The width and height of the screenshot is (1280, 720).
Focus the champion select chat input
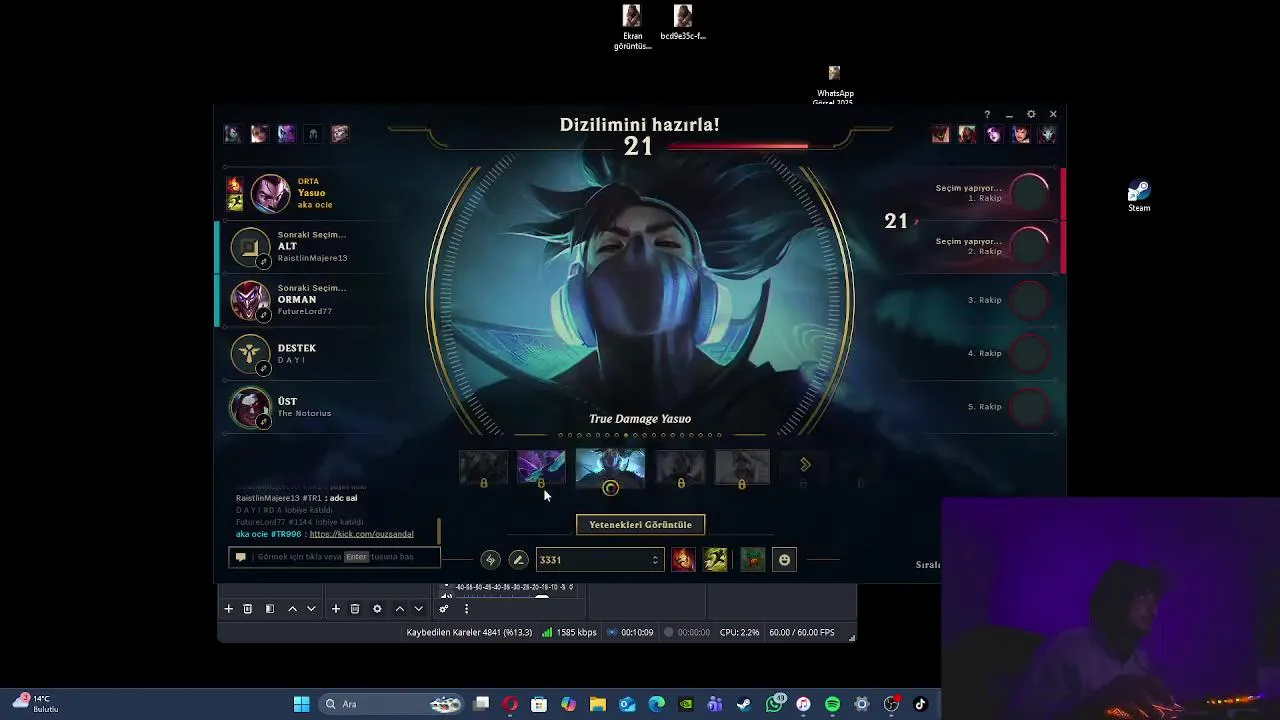tap(334, 557)
